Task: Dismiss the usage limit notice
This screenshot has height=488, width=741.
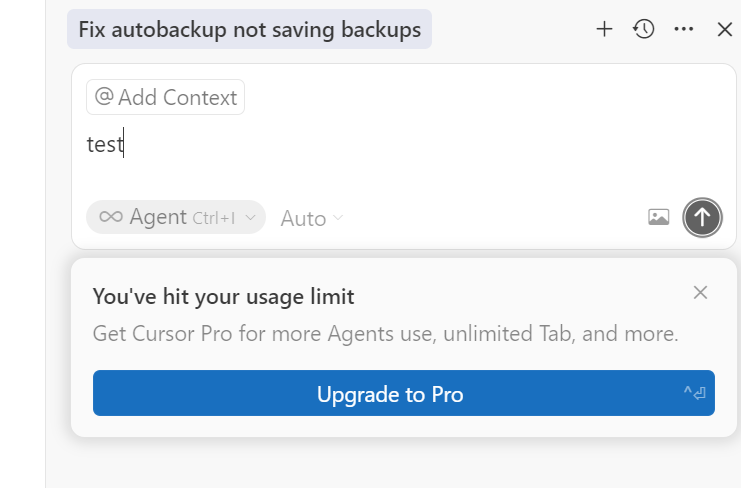Action: click(x=700, y=292)
